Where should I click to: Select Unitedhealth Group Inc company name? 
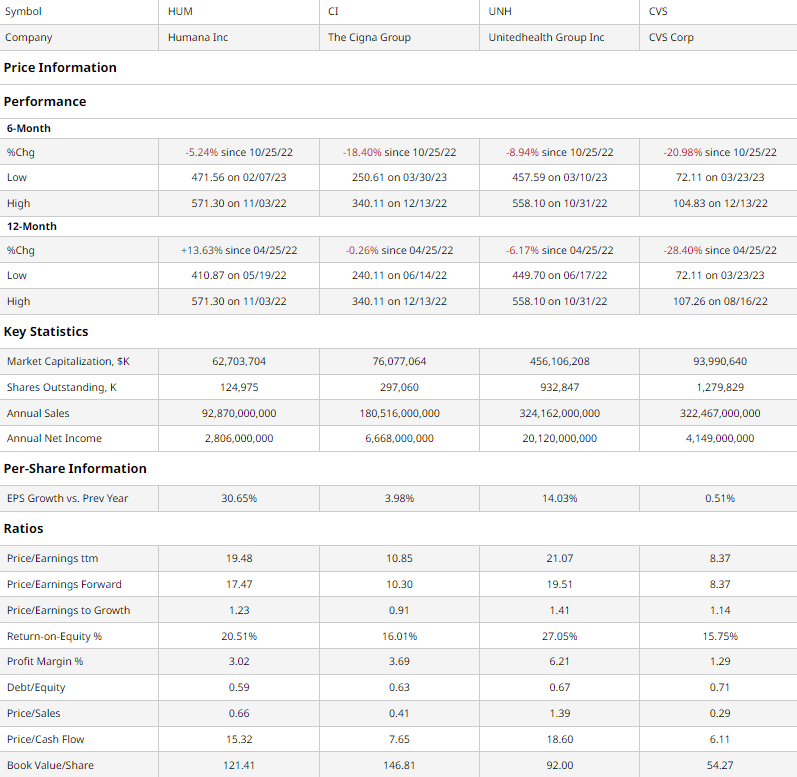(546, 37)
